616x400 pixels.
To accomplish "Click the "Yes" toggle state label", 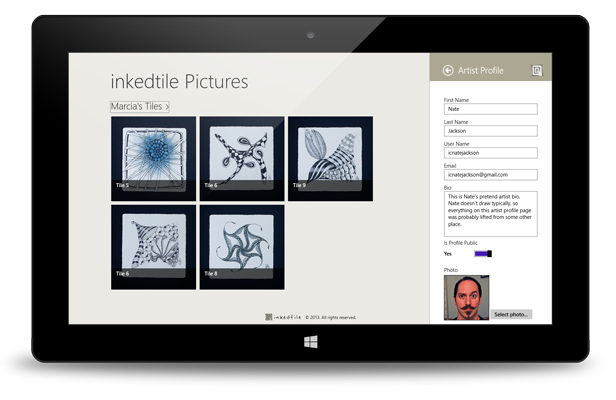I will point(447,254).
